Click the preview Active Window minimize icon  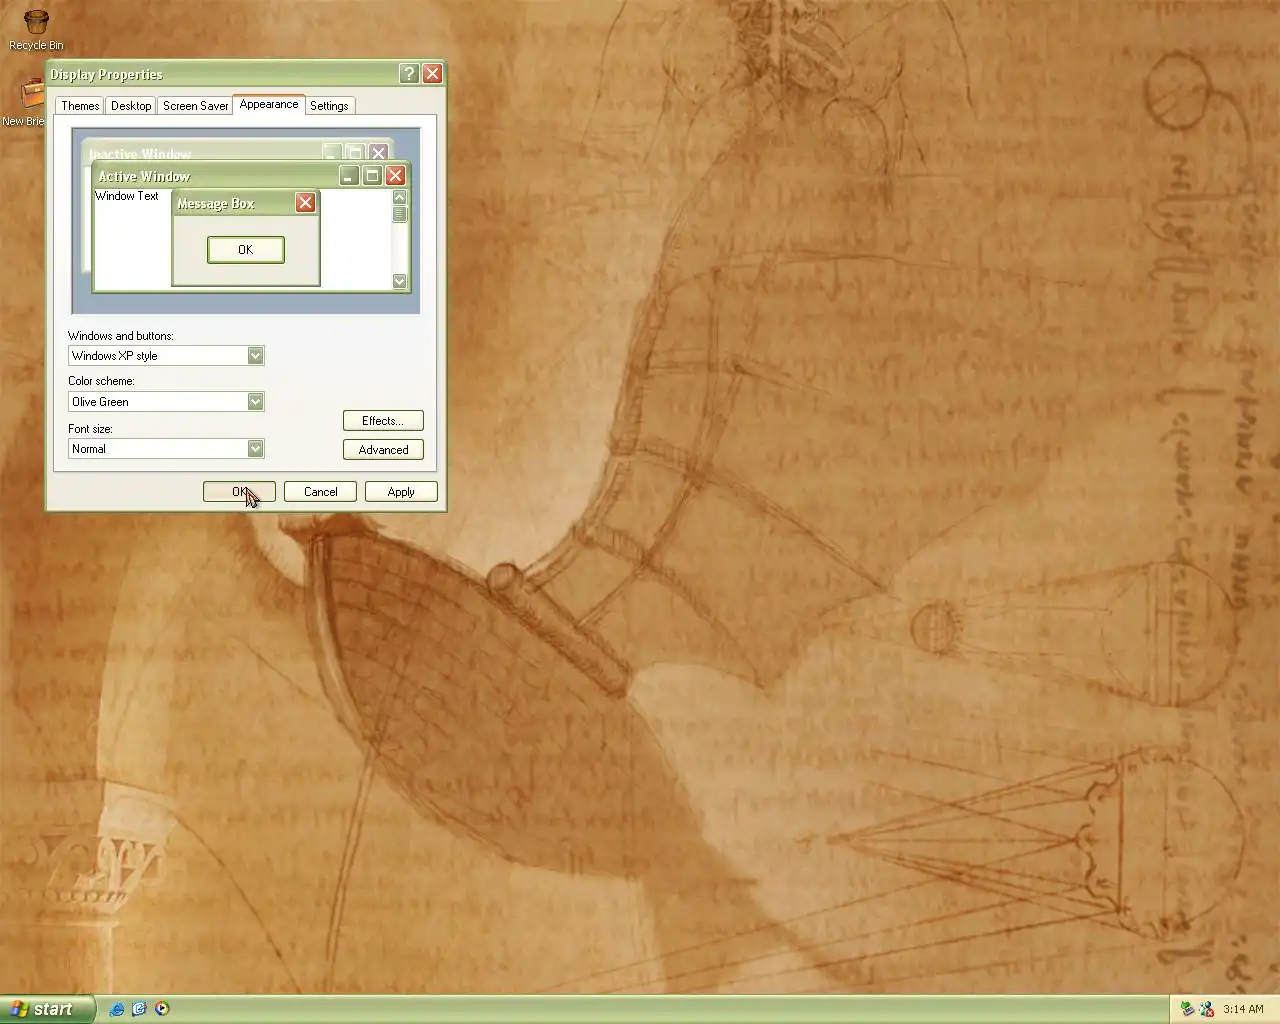(x=348, y=176)
